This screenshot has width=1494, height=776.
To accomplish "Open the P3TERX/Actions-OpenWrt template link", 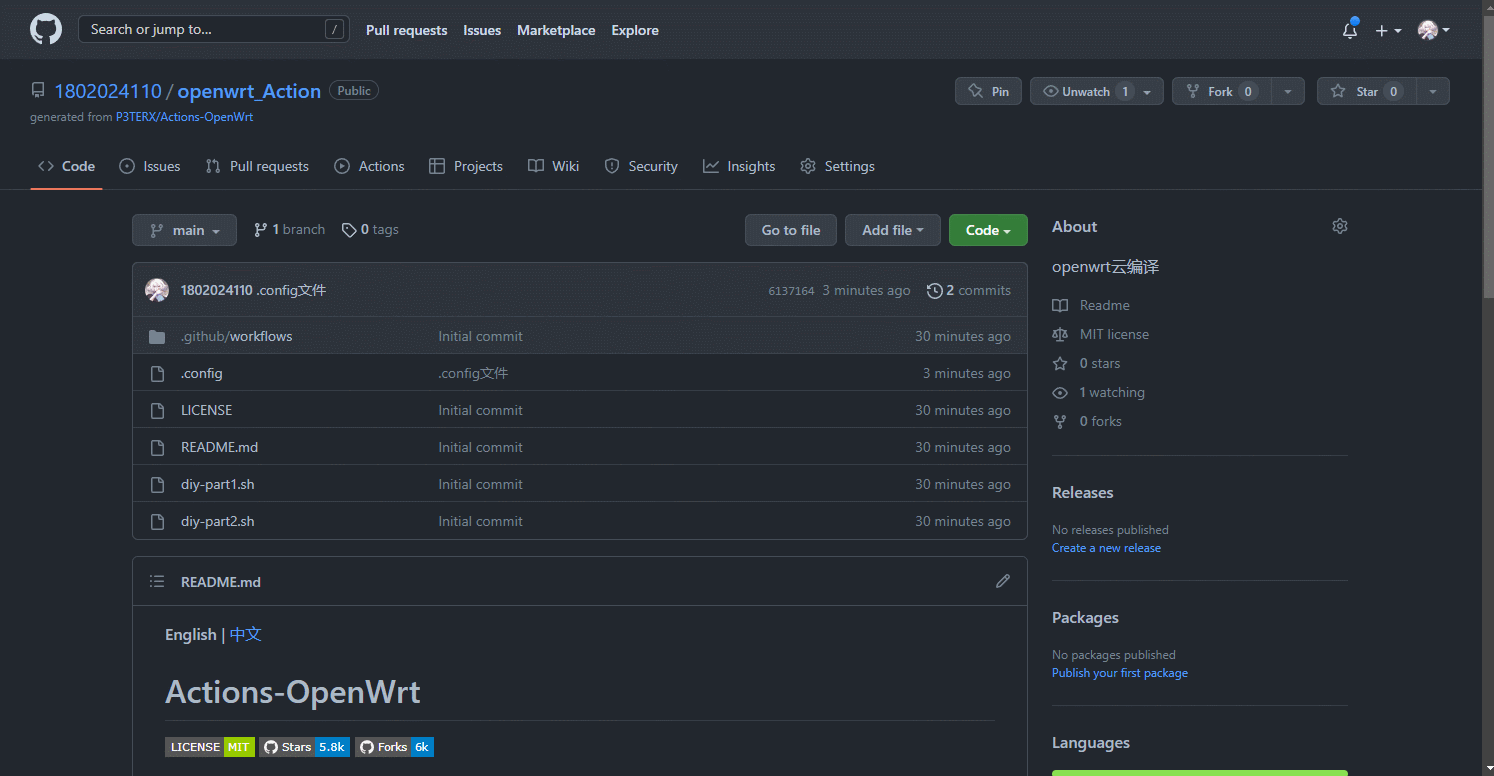I will coord(184,117).
